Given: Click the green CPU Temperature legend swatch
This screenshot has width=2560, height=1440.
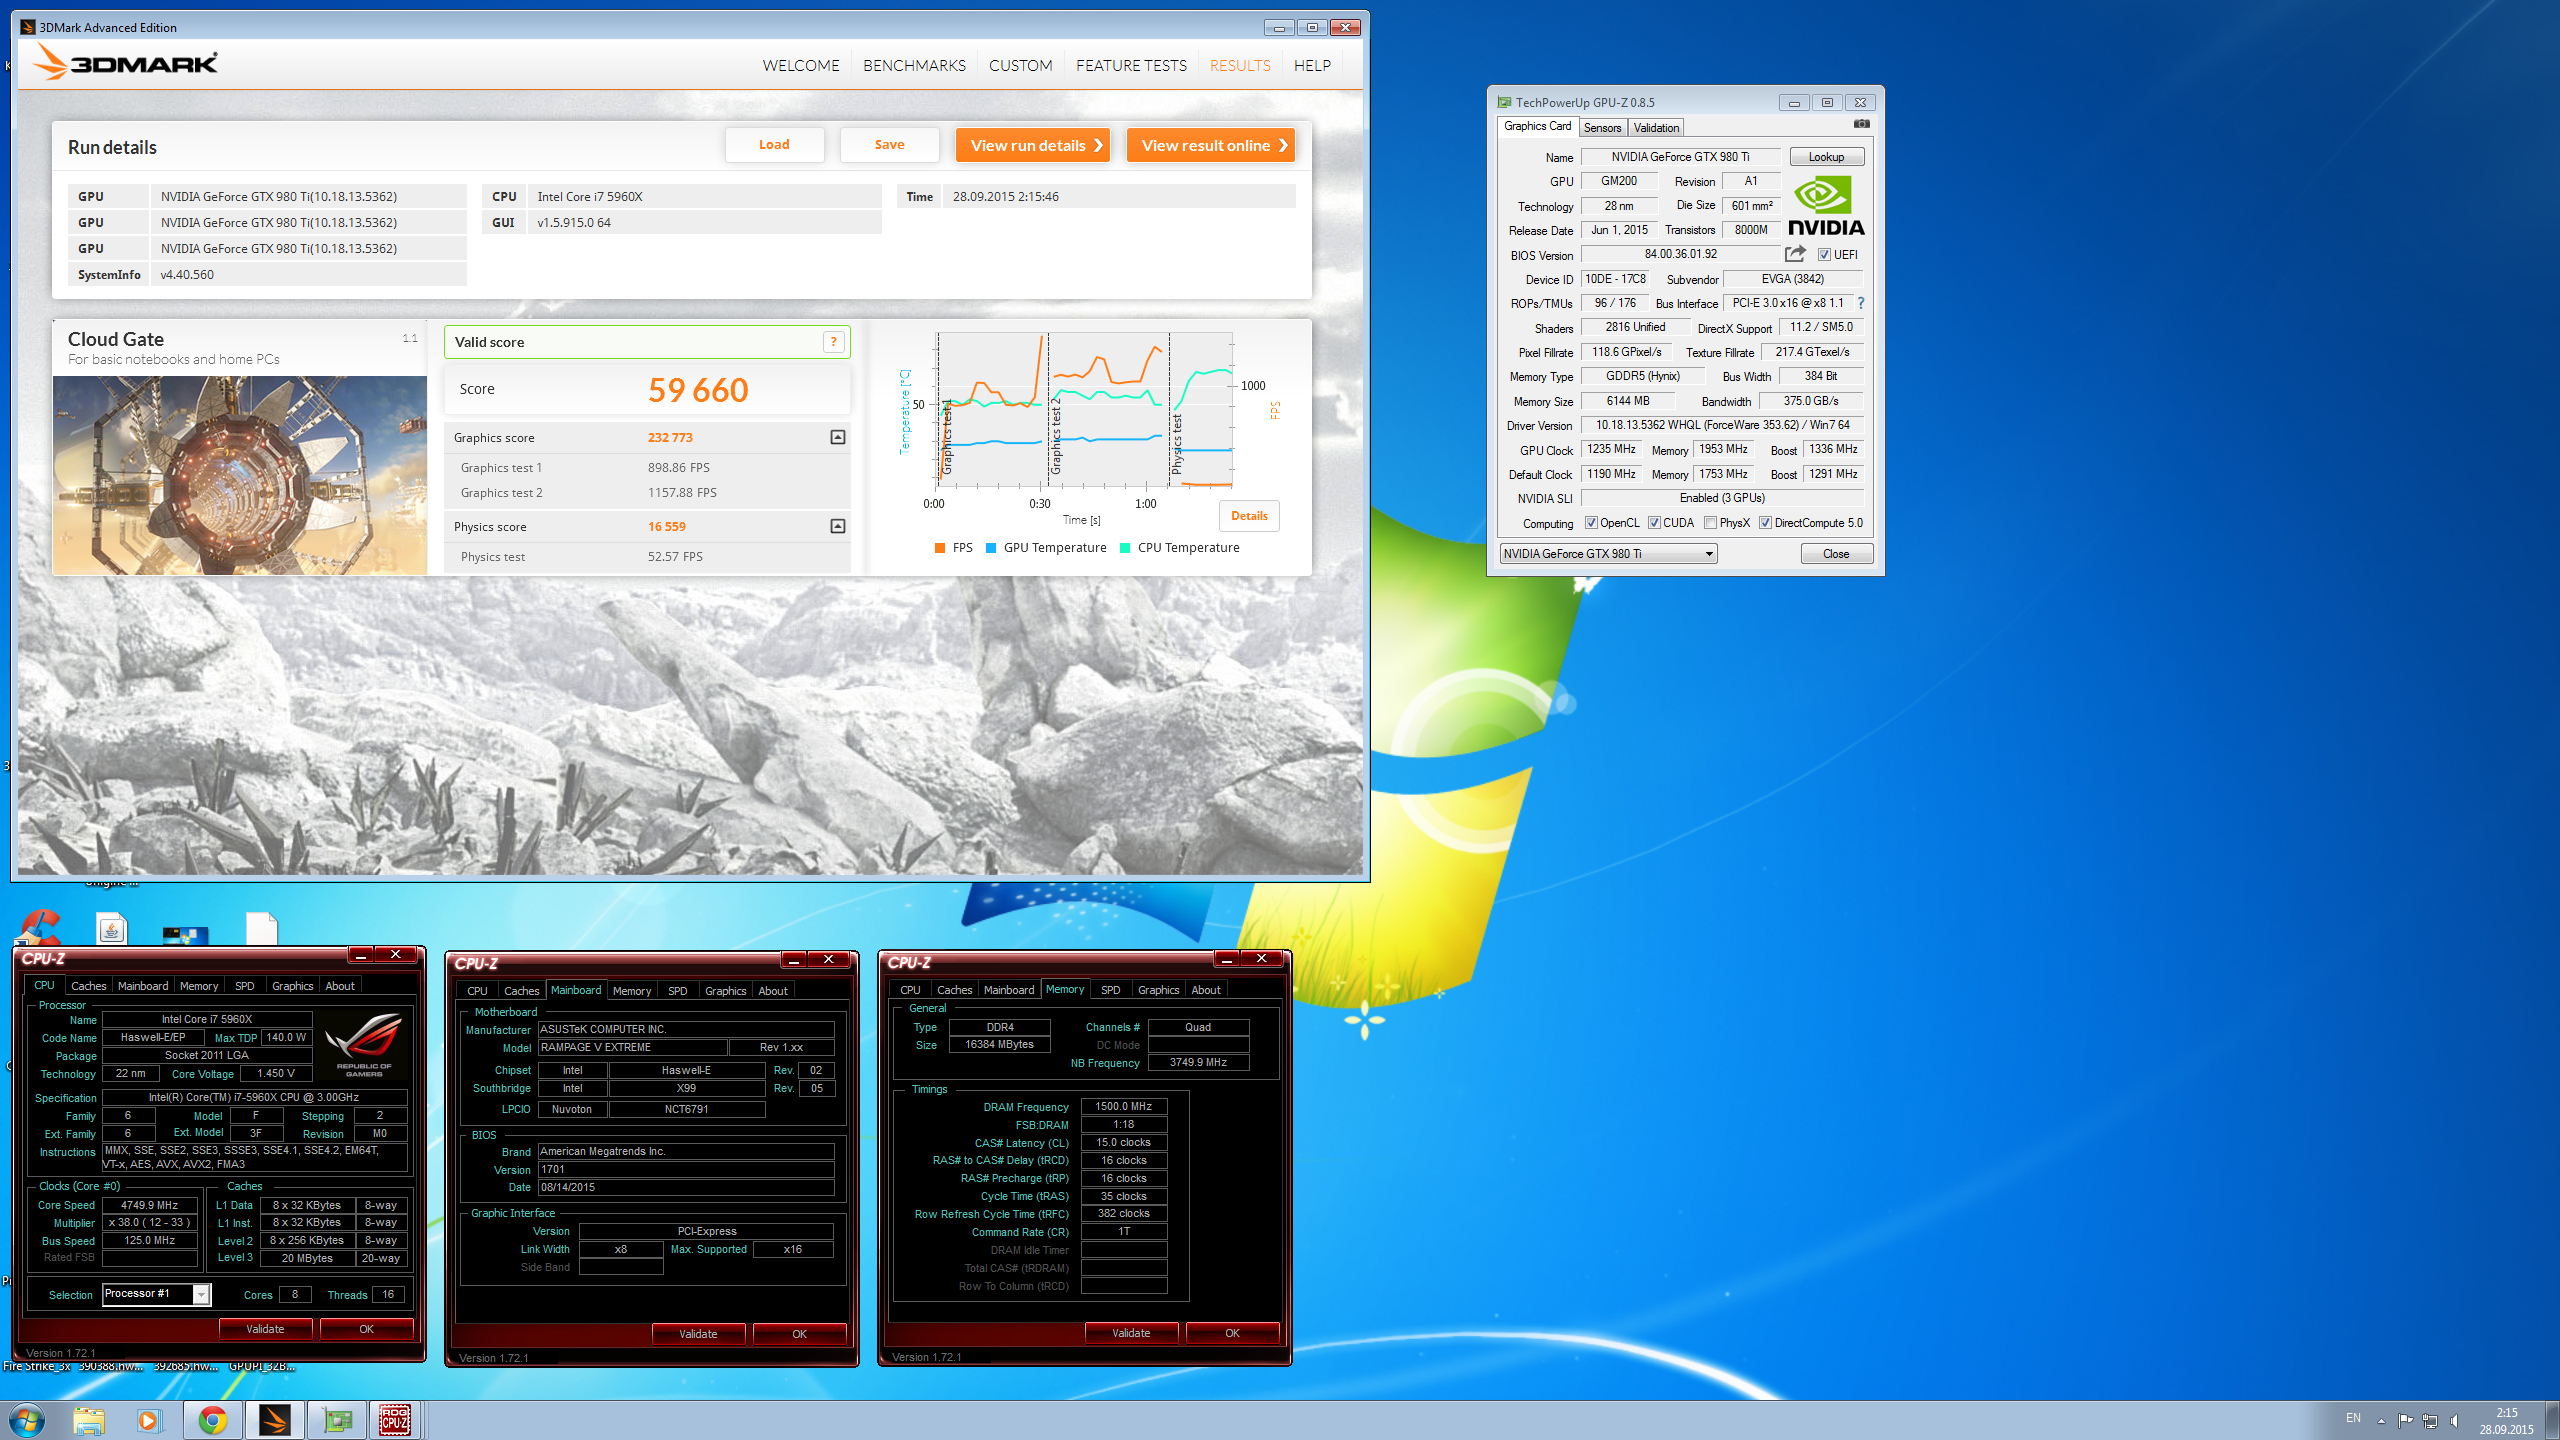Looking at the screenshot, I should (x=1125, y=548).
